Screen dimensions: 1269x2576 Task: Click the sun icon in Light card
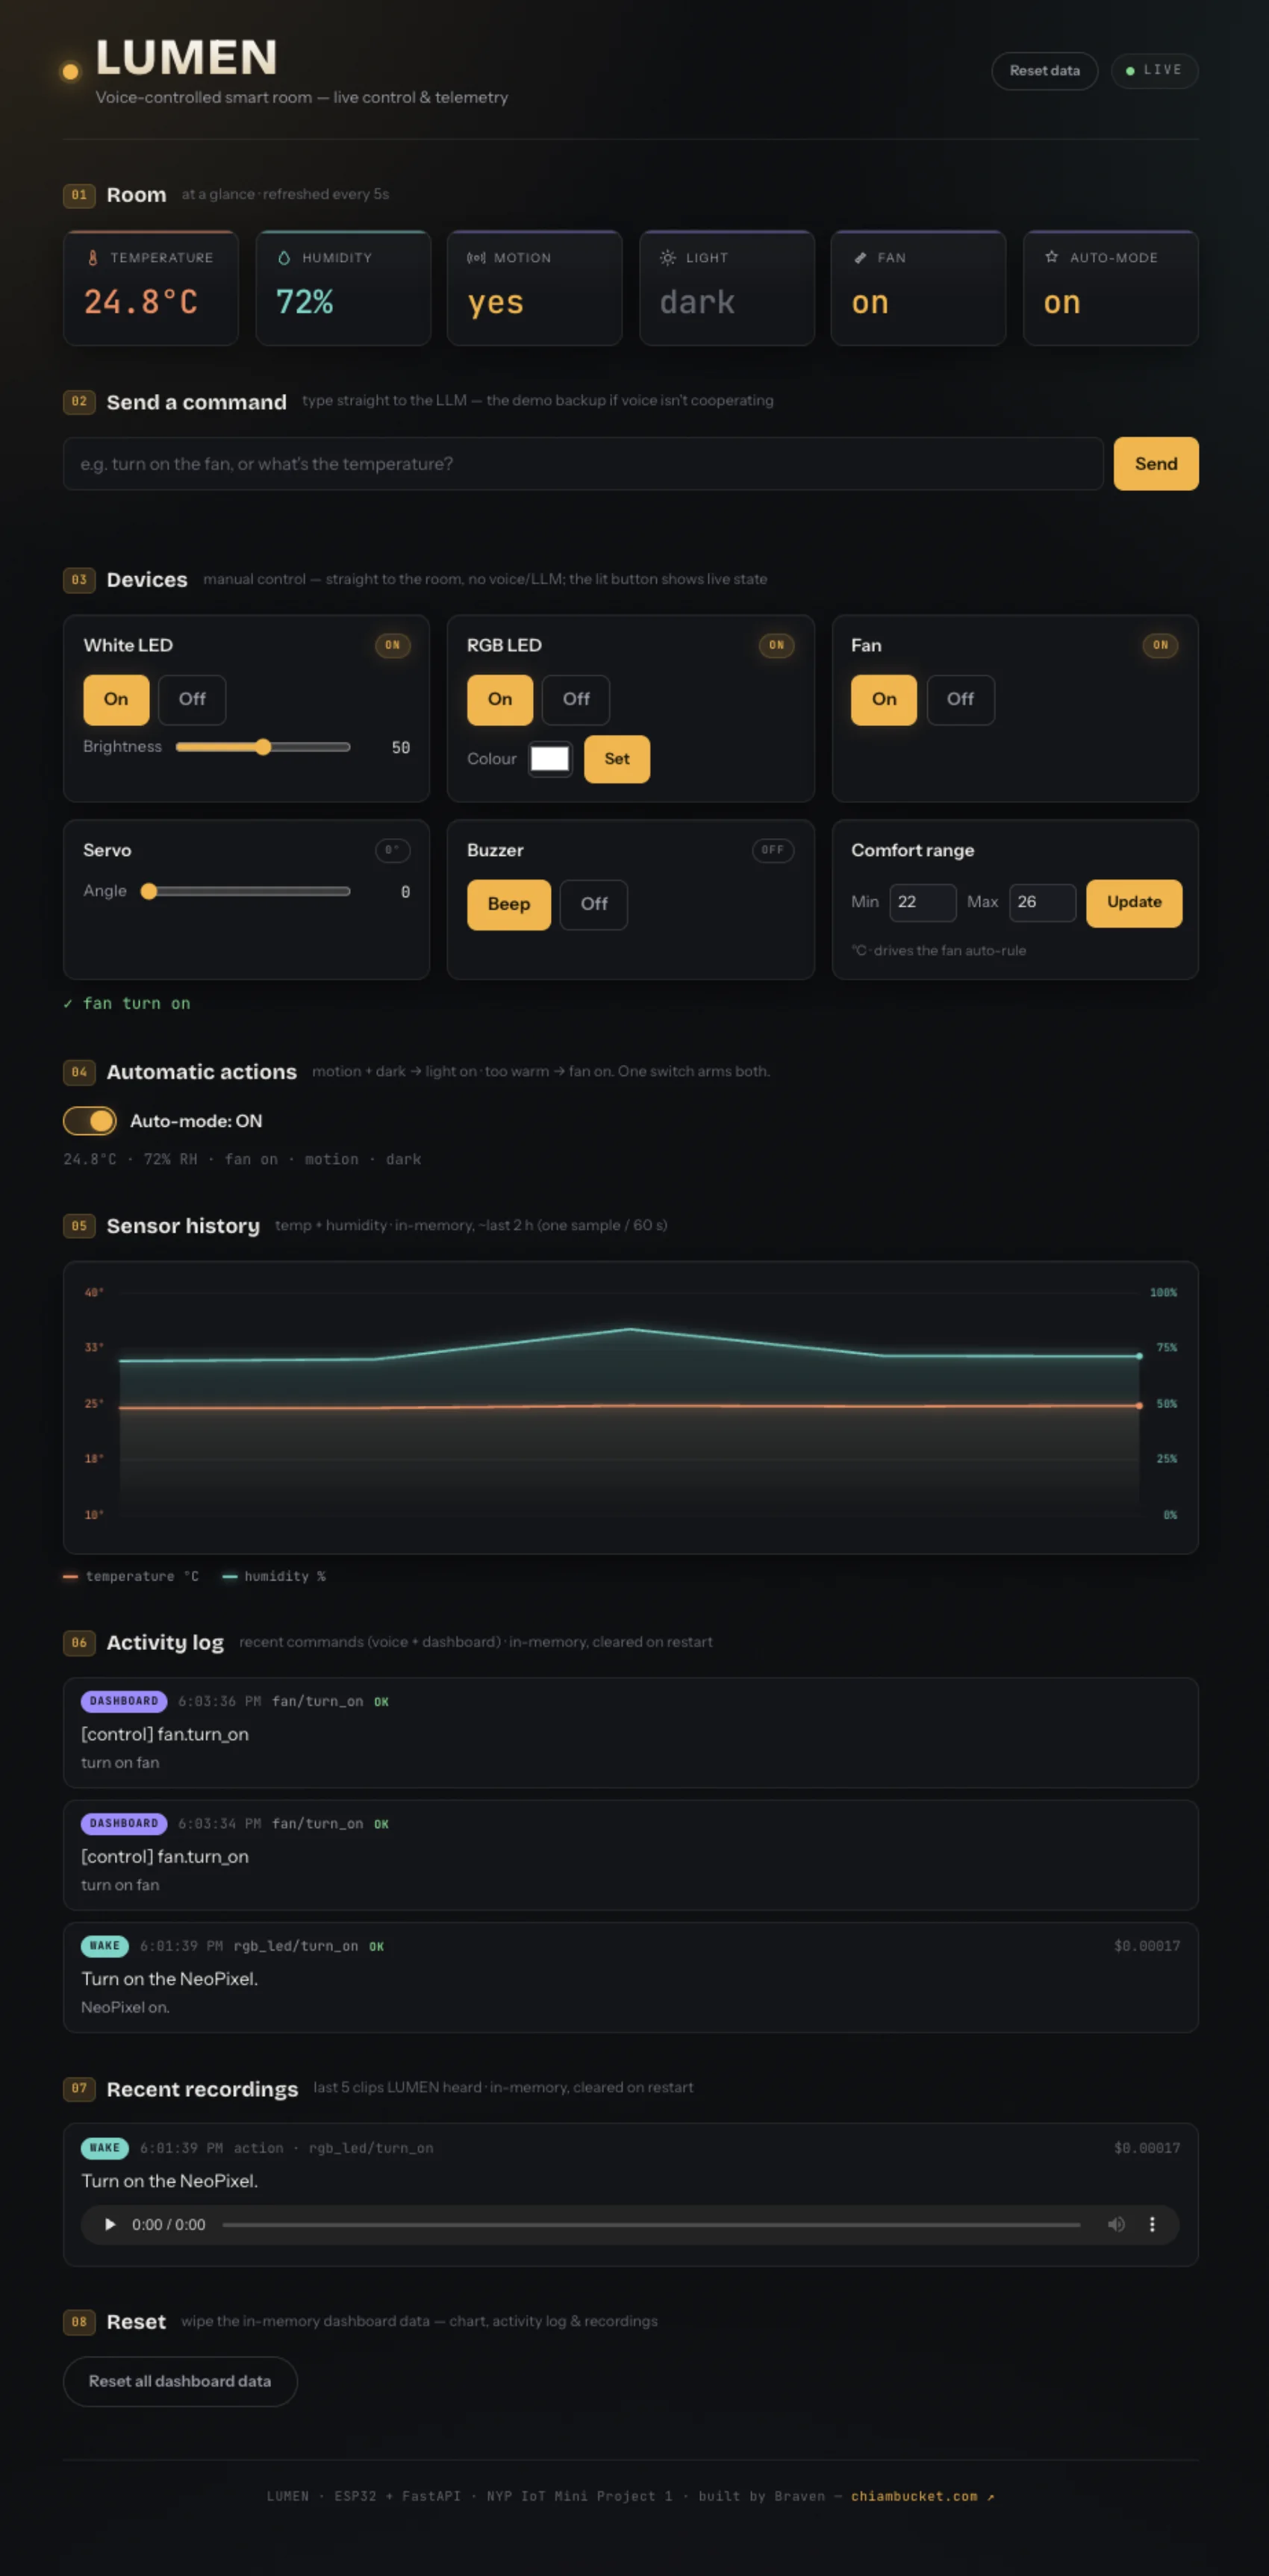(x=668, y=258)
